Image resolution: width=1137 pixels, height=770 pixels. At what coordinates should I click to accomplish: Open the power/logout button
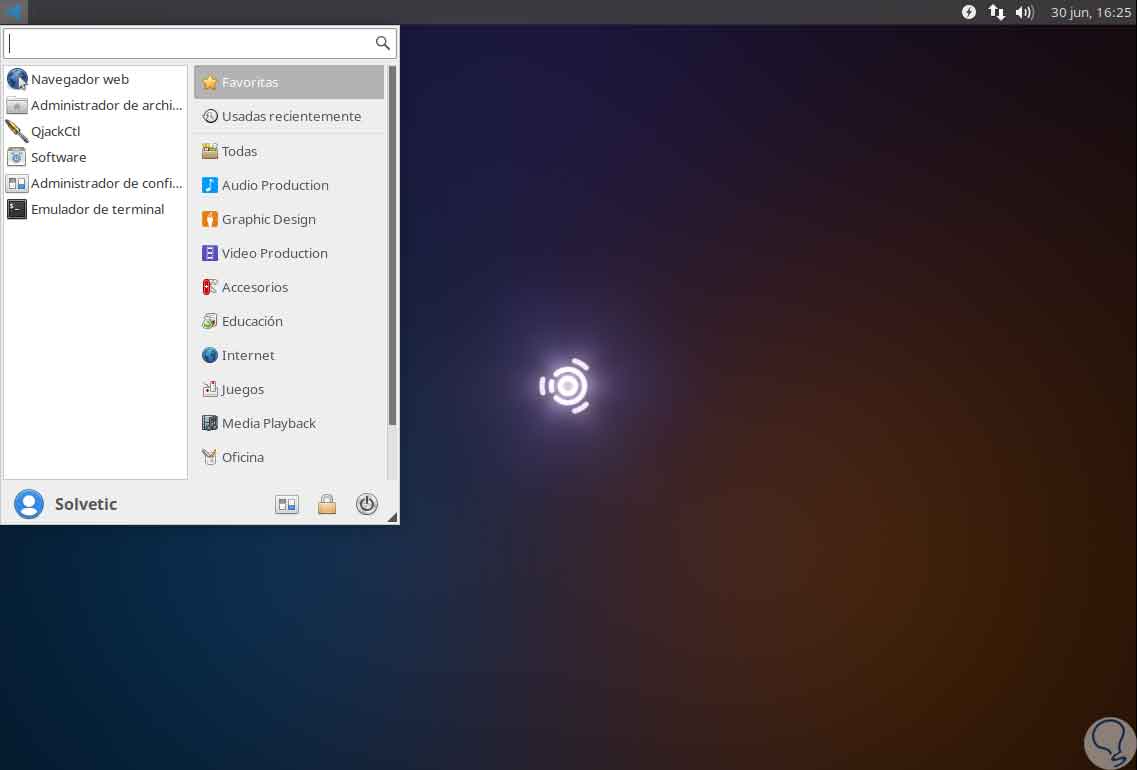click(367, 504)
